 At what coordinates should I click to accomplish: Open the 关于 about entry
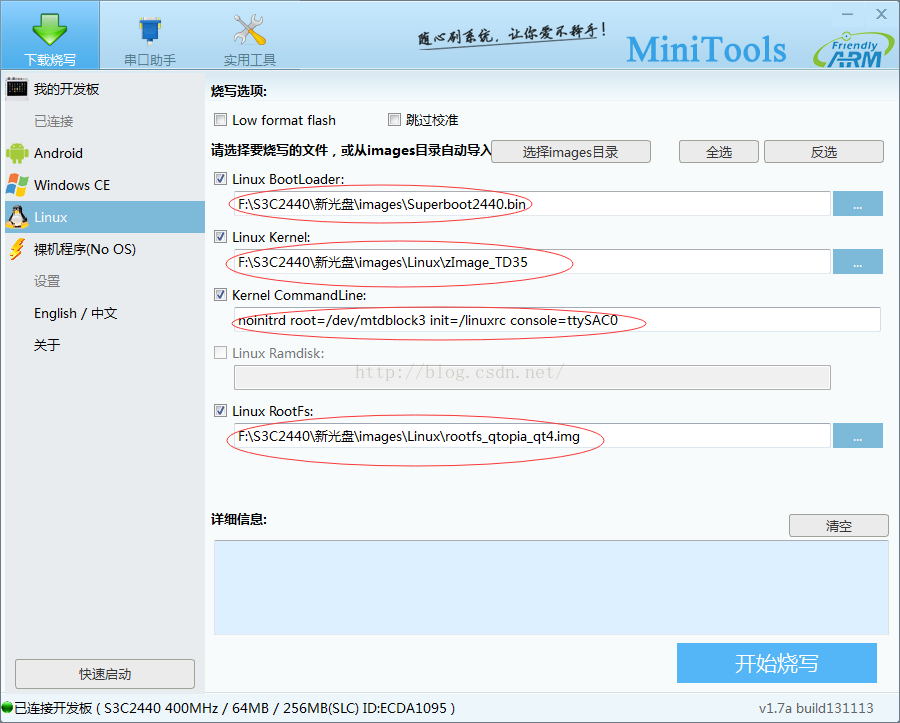pos(47,345)
